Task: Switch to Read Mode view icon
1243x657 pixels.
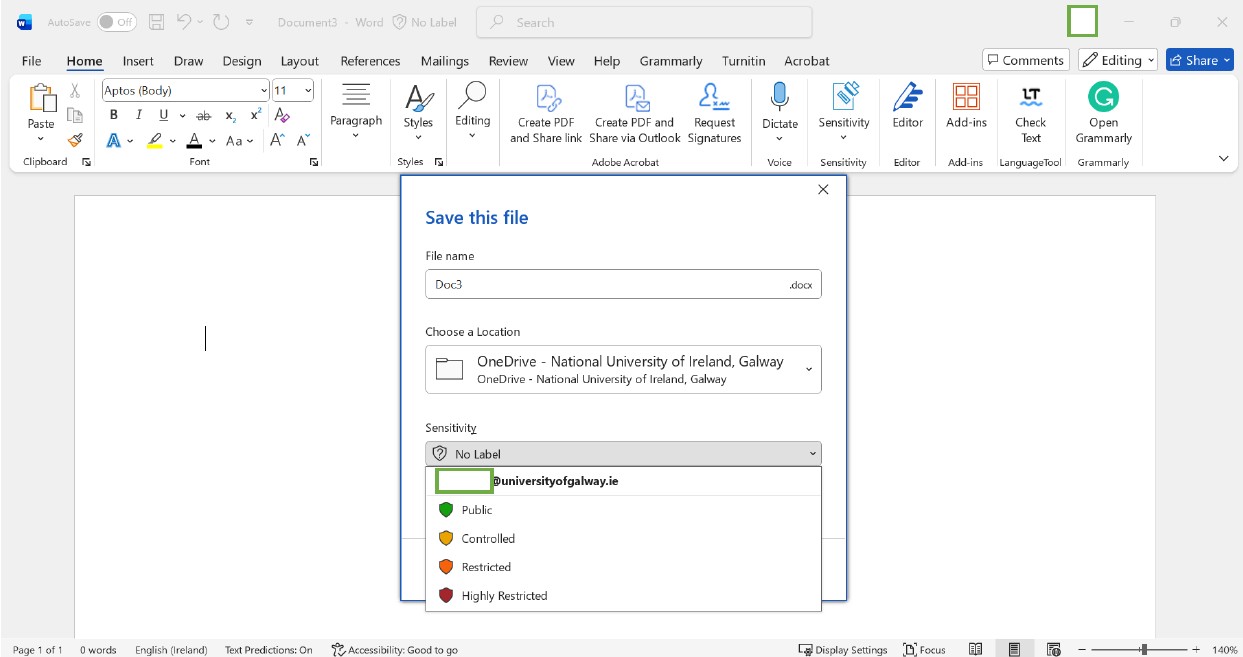Action: click(x=976, y=649)
